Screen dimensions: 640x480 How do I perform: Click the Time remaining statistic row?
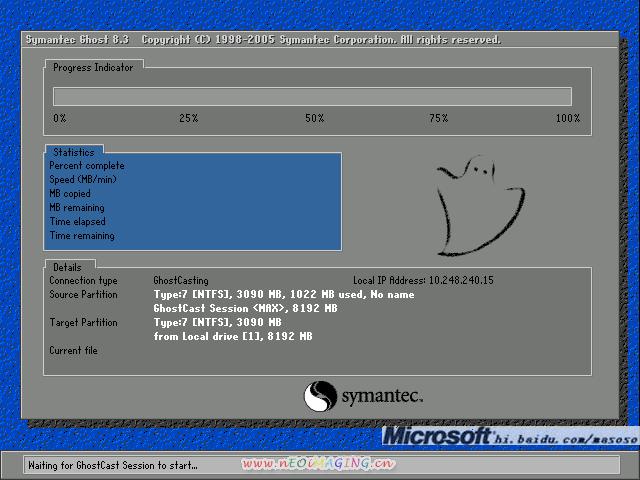pos(82,236)
